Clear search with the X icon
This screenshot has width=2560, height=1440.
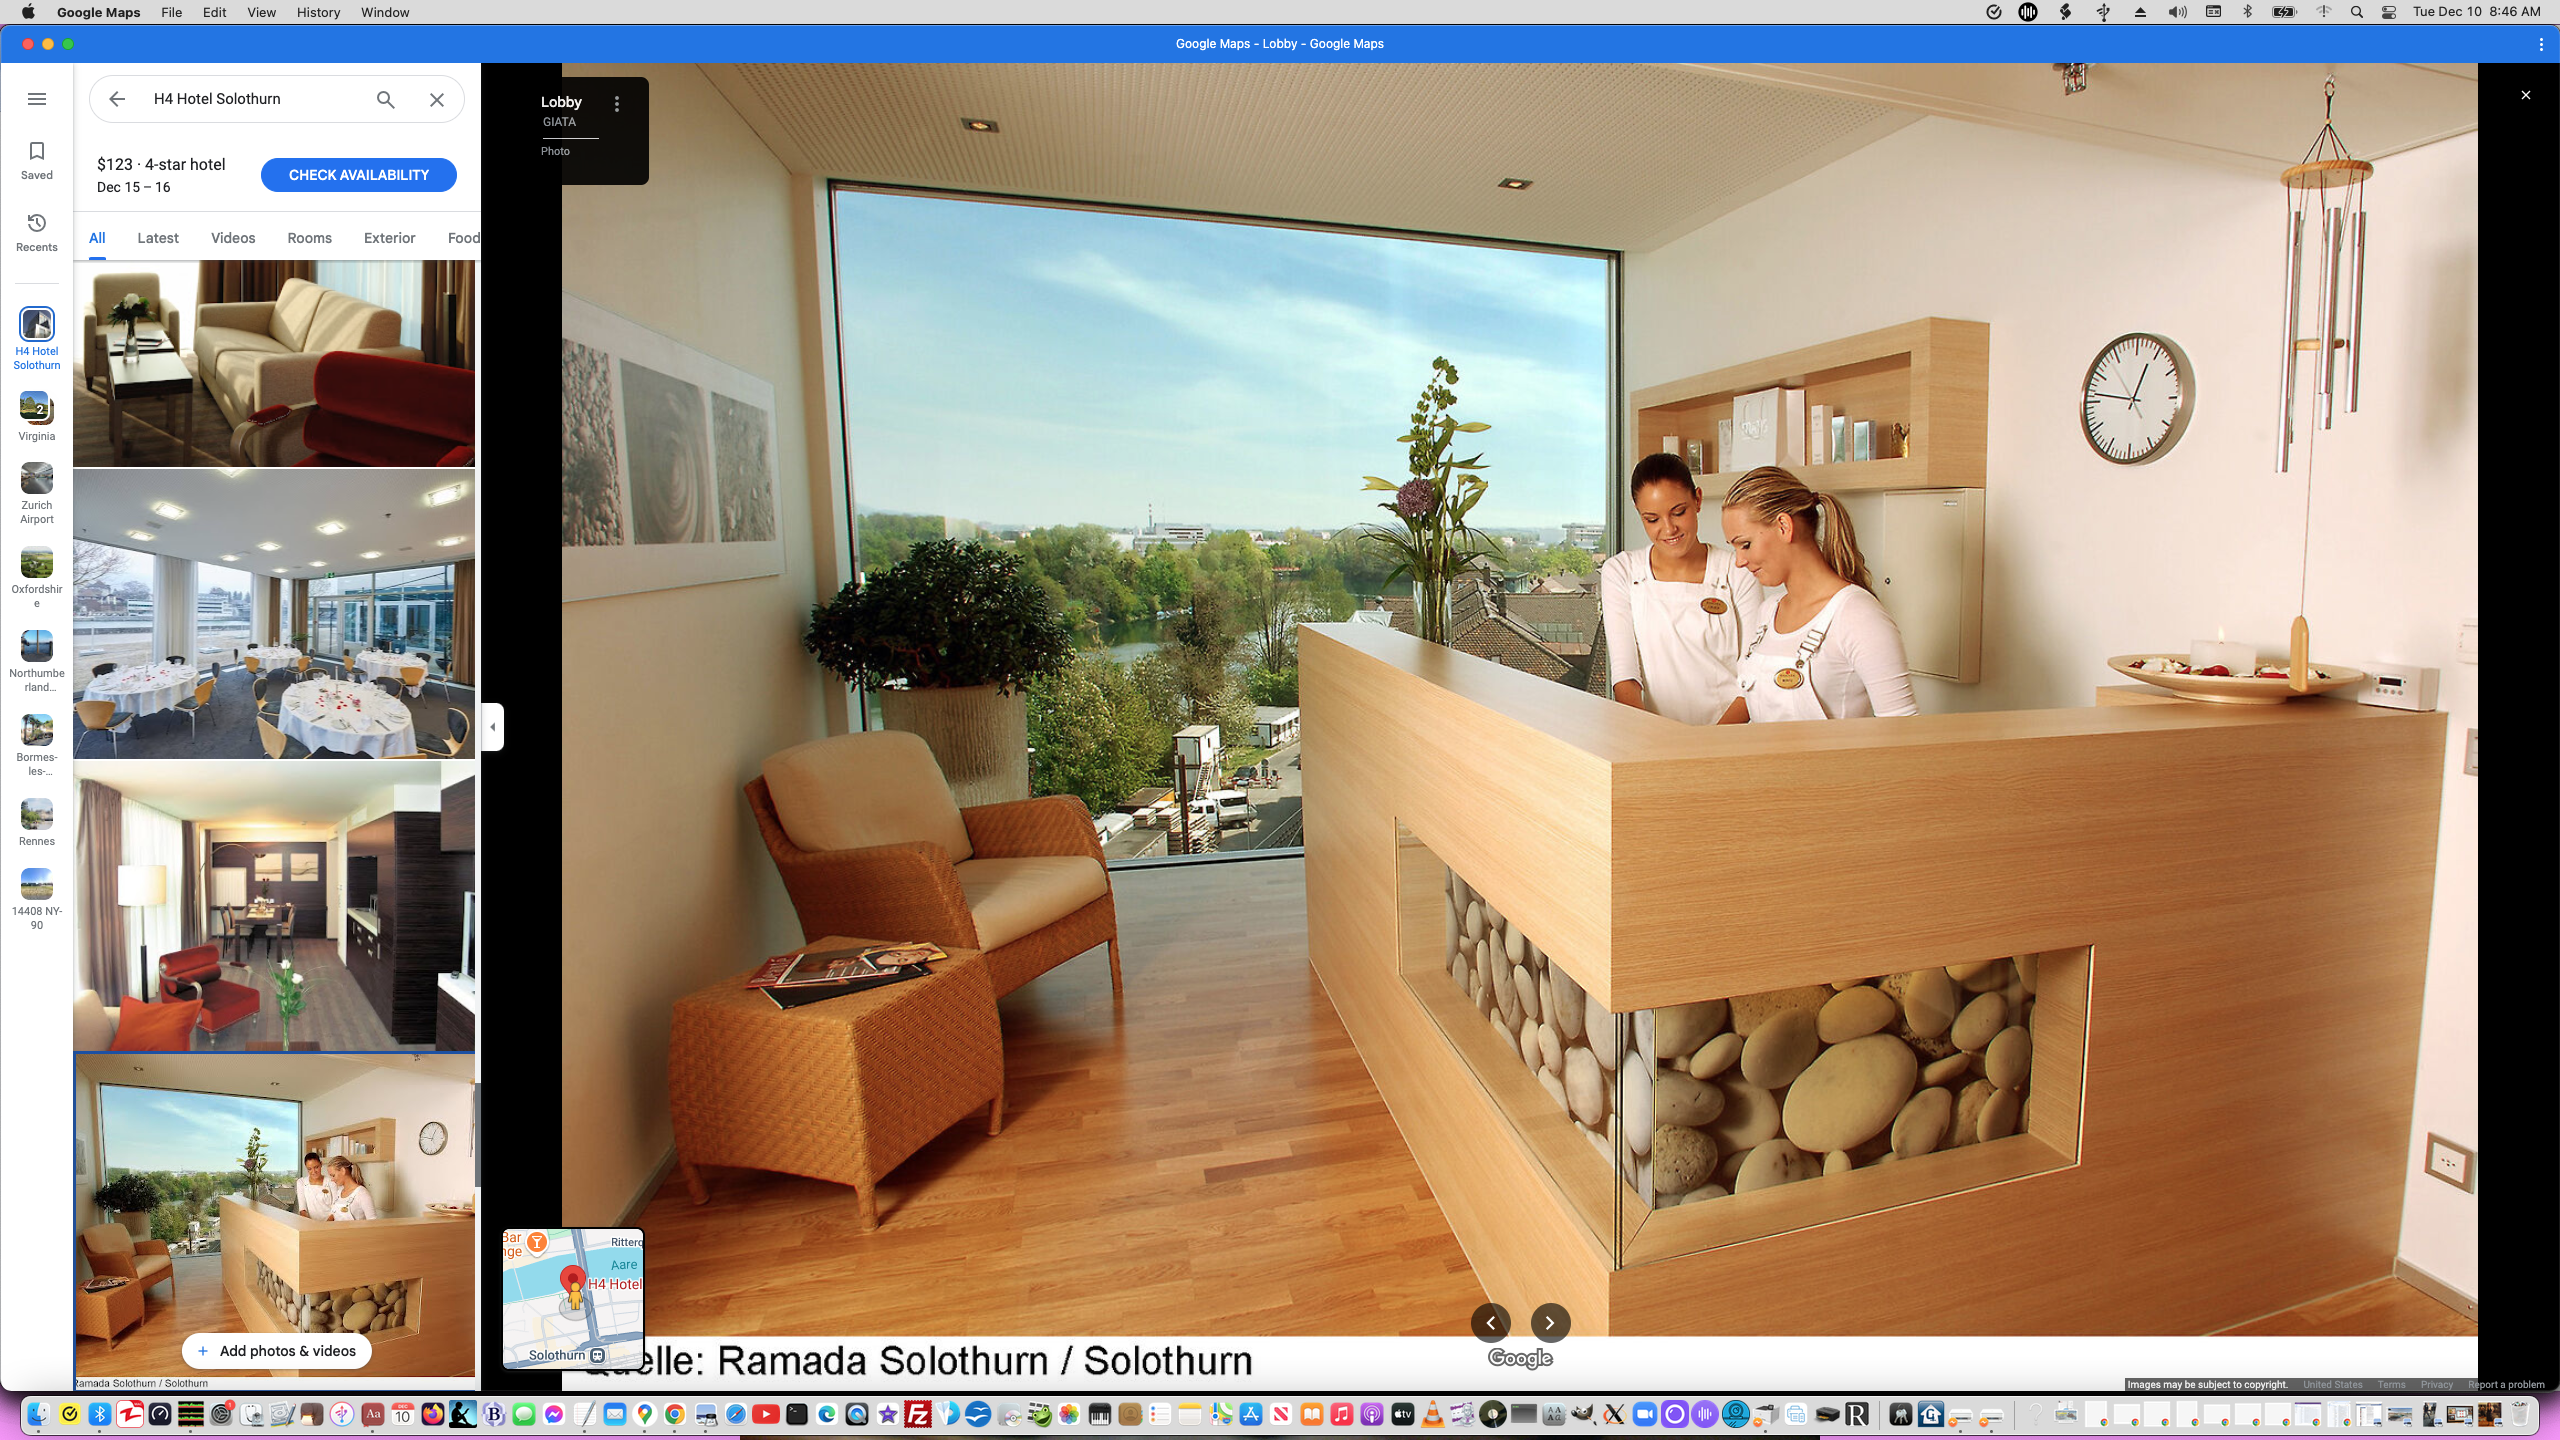pyautogui.click(x=437, y=99)
